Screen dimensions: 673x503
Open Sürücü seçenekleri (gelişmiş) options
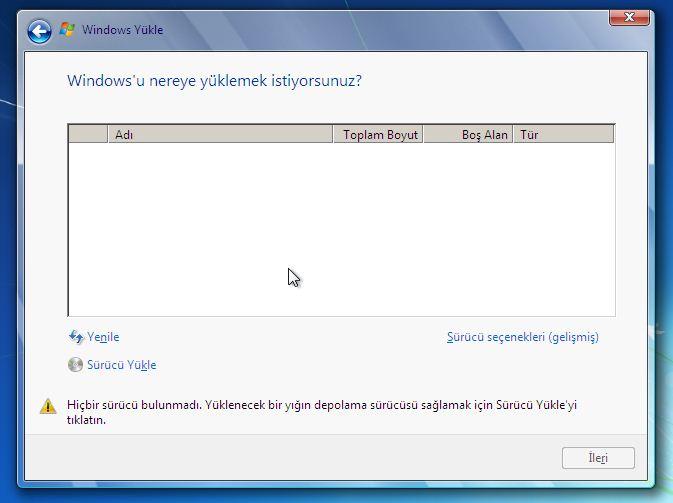(x=522, y=337)
